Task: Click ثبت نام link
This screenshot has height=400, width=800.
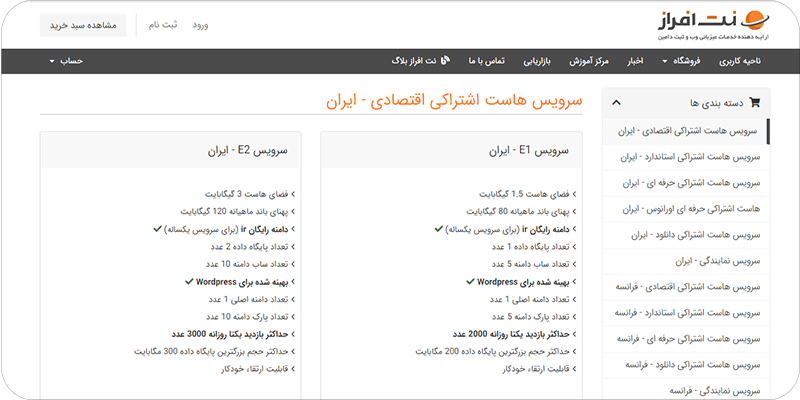Action: point(163,25)
